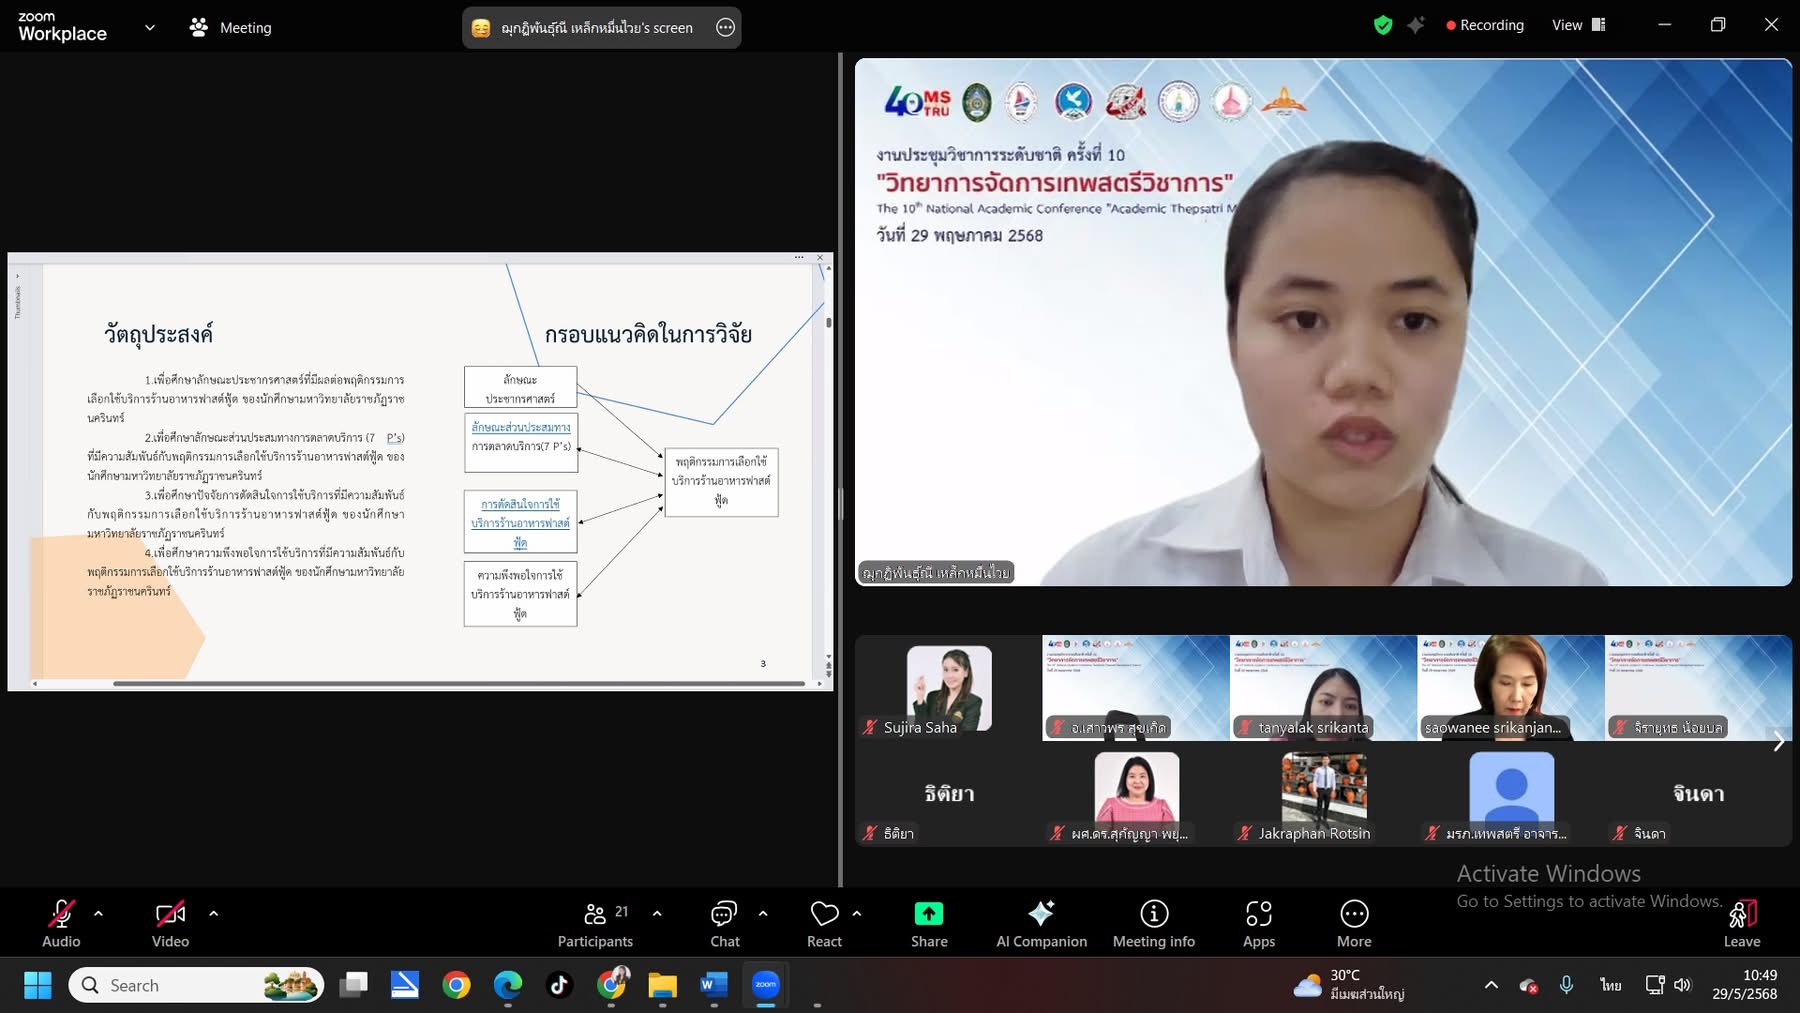This screenshot has width=1800, height=1013.
Task: Open the More options menu
Action: point(1353,924)
